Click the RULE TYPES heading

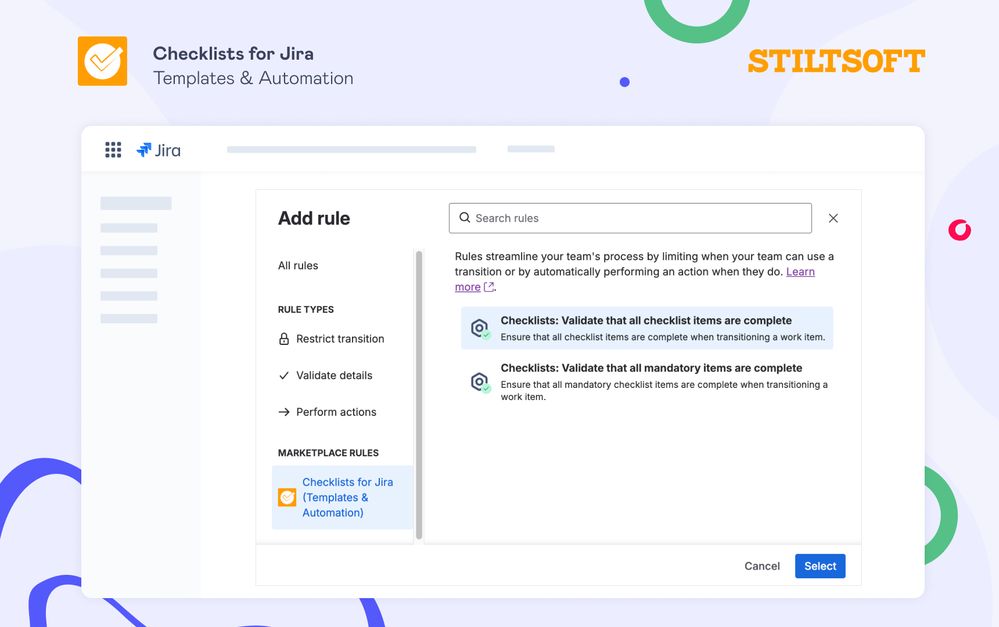click(x=306, y=310)
